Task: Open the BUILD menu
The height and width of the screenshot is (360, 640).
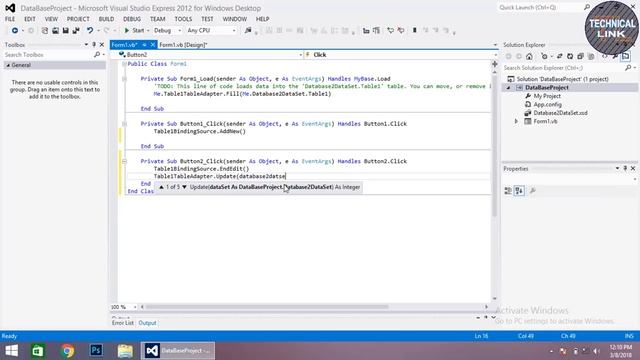Action: [x=107, y=19]
